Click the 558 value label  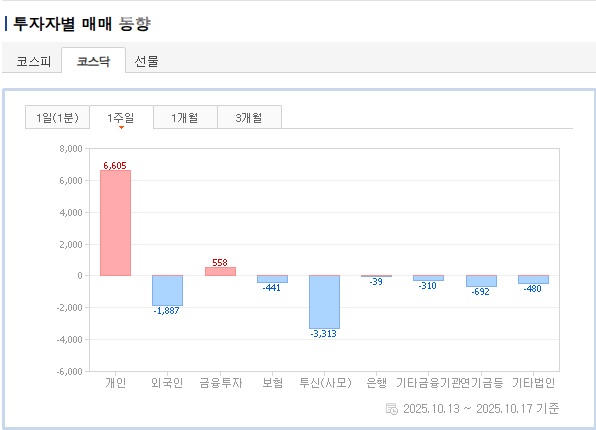220,262
